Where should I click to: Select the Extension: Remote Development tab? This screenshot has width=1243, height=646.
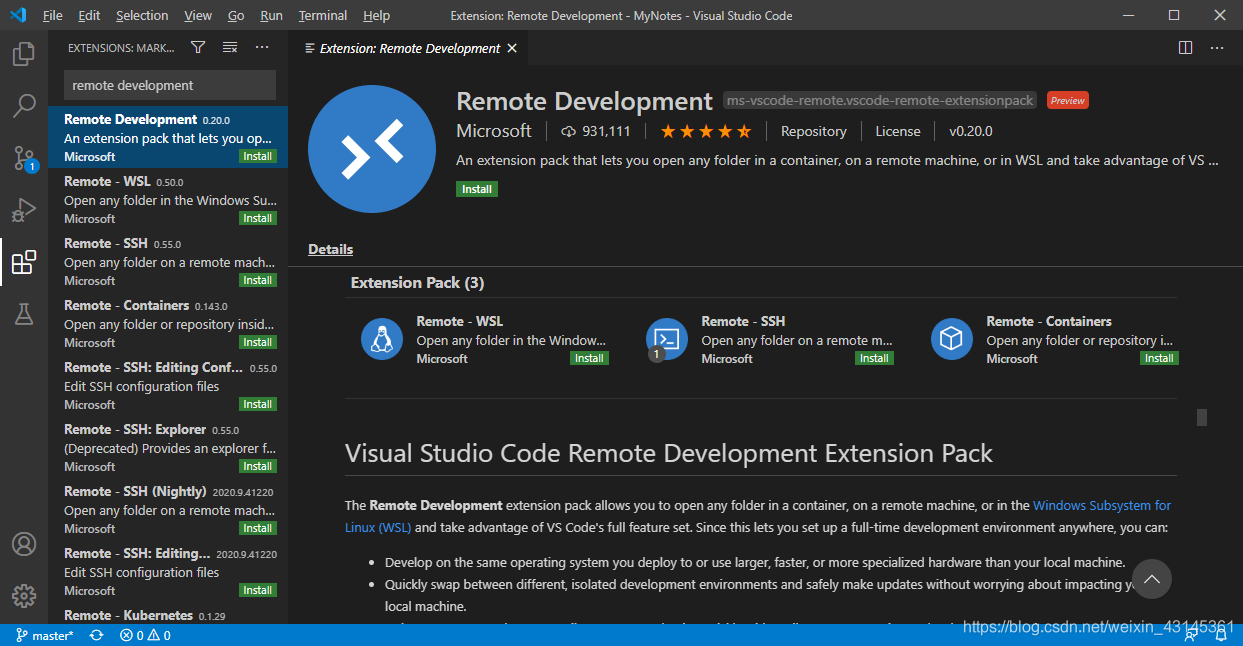[x=410, y=48]
